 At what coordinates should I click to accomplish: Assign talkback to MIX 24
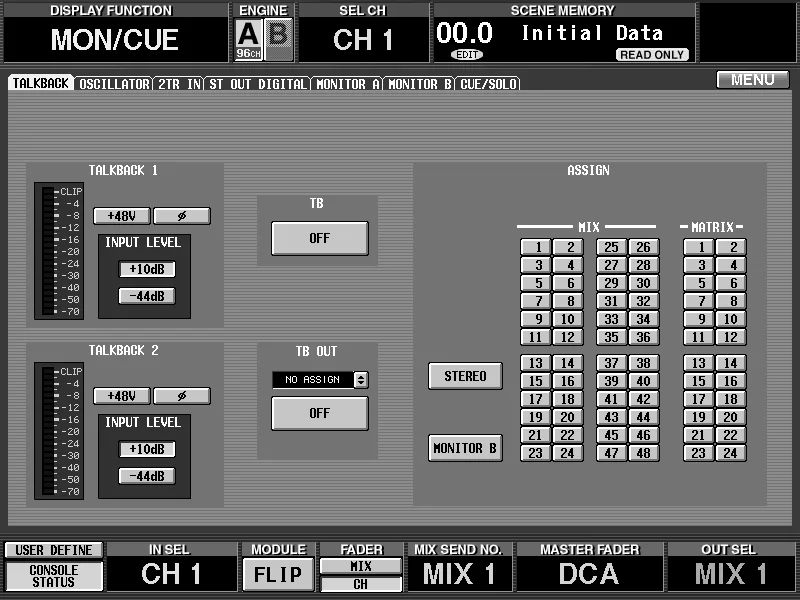[x=568, y=453]
